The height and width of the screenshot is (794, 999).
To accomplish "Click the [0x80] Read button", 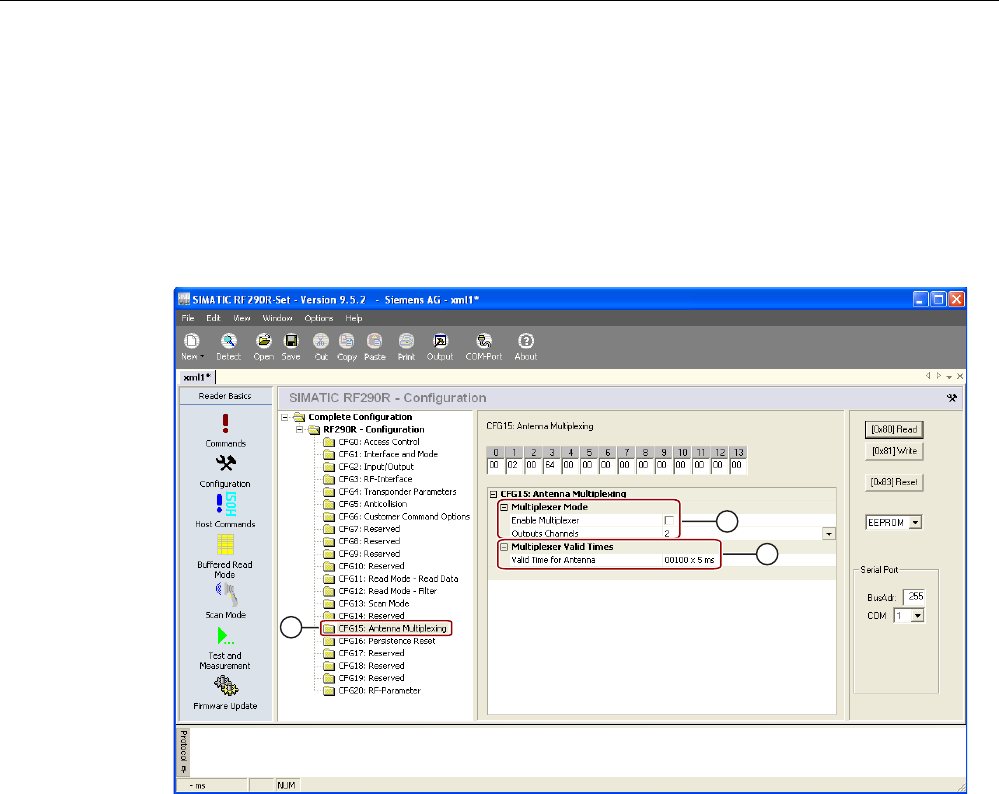I will tap(894, 429).
